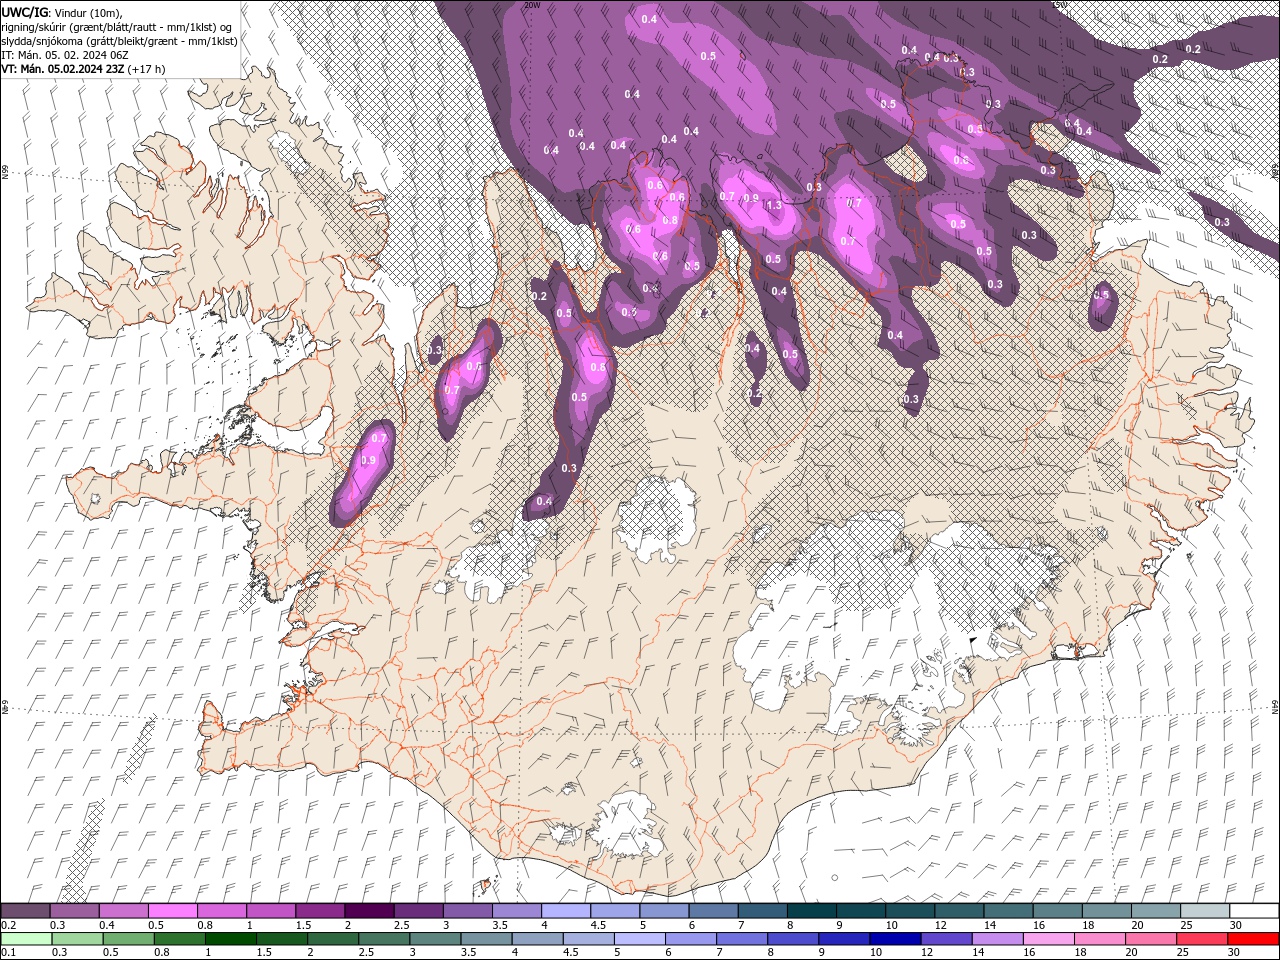Viewport: 1280px width, 960px height.
Task: Pick darkest green rain swatch between 1 and 1.5
Action: (x=230, y=939)
